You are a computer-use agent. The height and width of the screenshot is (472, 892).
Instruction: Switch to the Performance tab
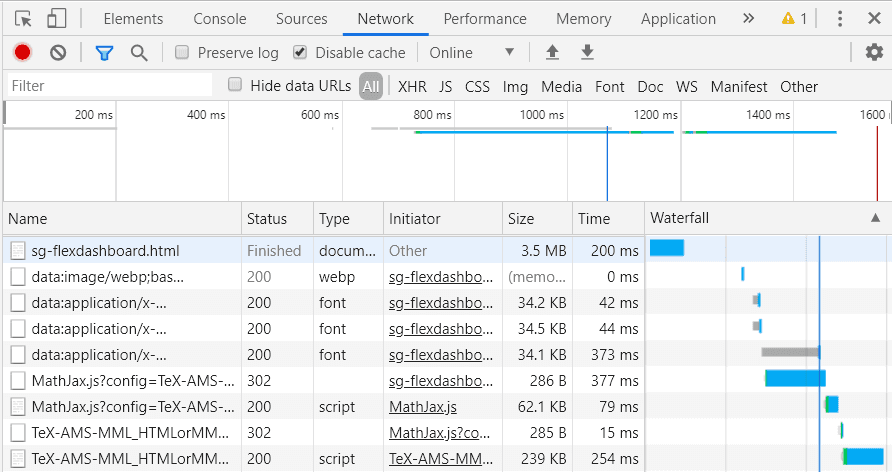(x=487, y=19)
